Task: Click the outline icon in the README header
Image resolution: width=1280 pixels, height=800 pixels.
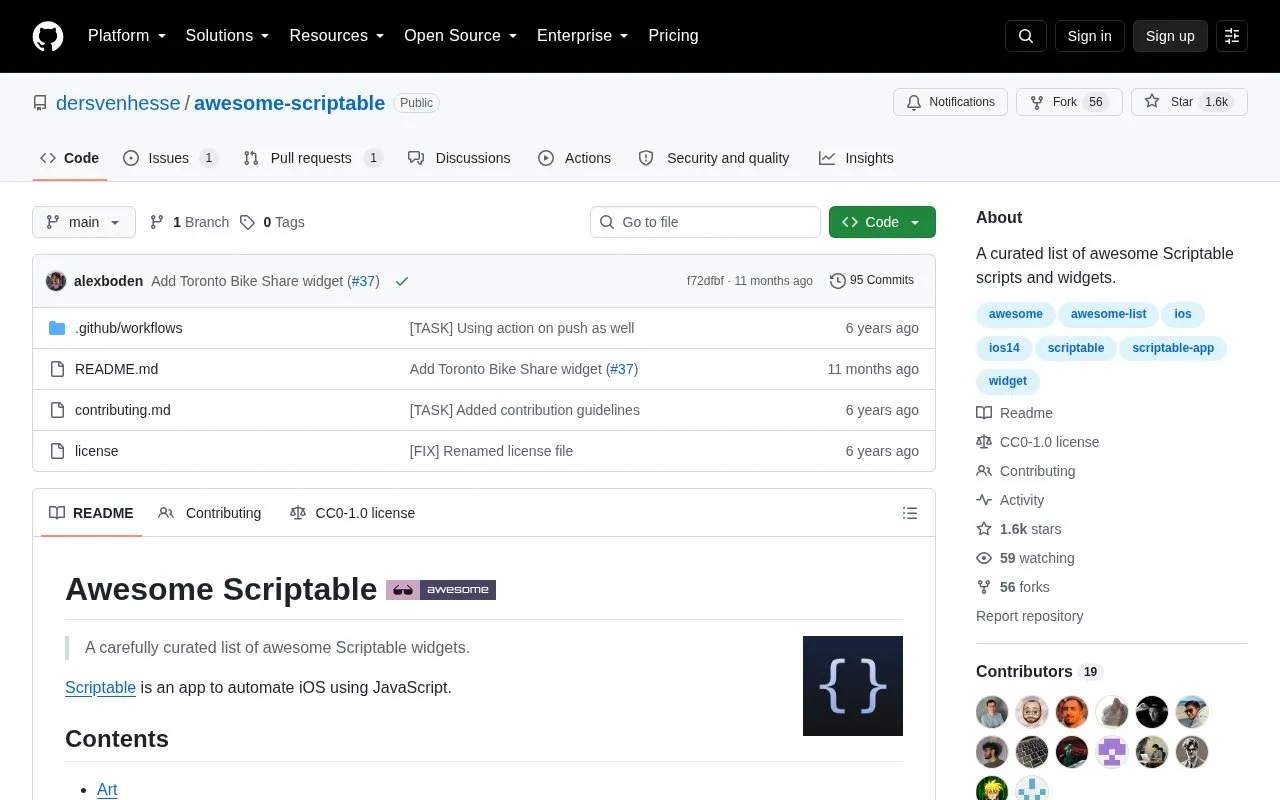Action: click(x=910, y=513)
